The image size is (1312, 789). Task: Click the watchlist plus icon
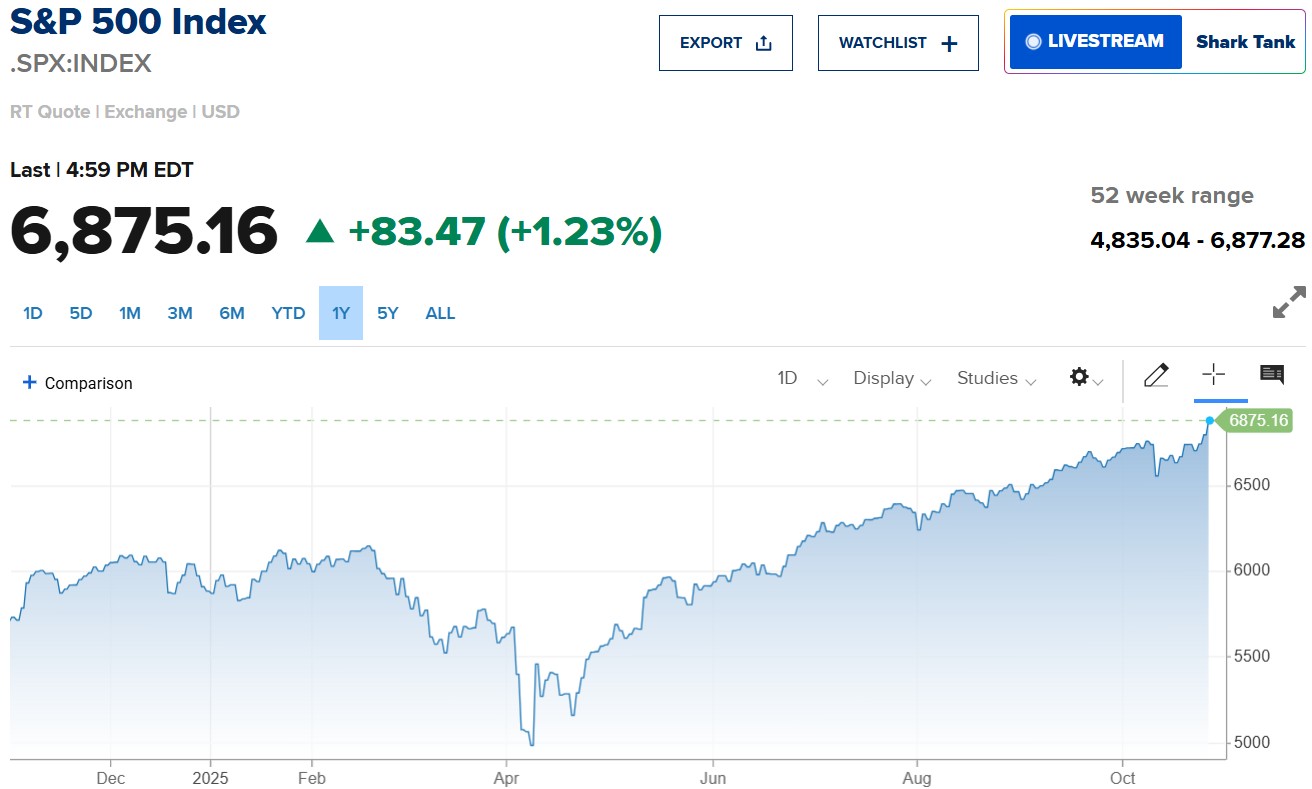950,43
